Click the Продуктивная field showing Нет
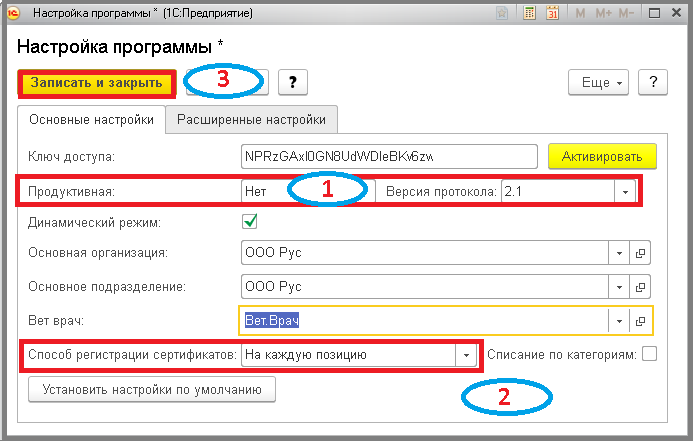The height and width of the screenshot is (442, 693). [x=308, y=191]
